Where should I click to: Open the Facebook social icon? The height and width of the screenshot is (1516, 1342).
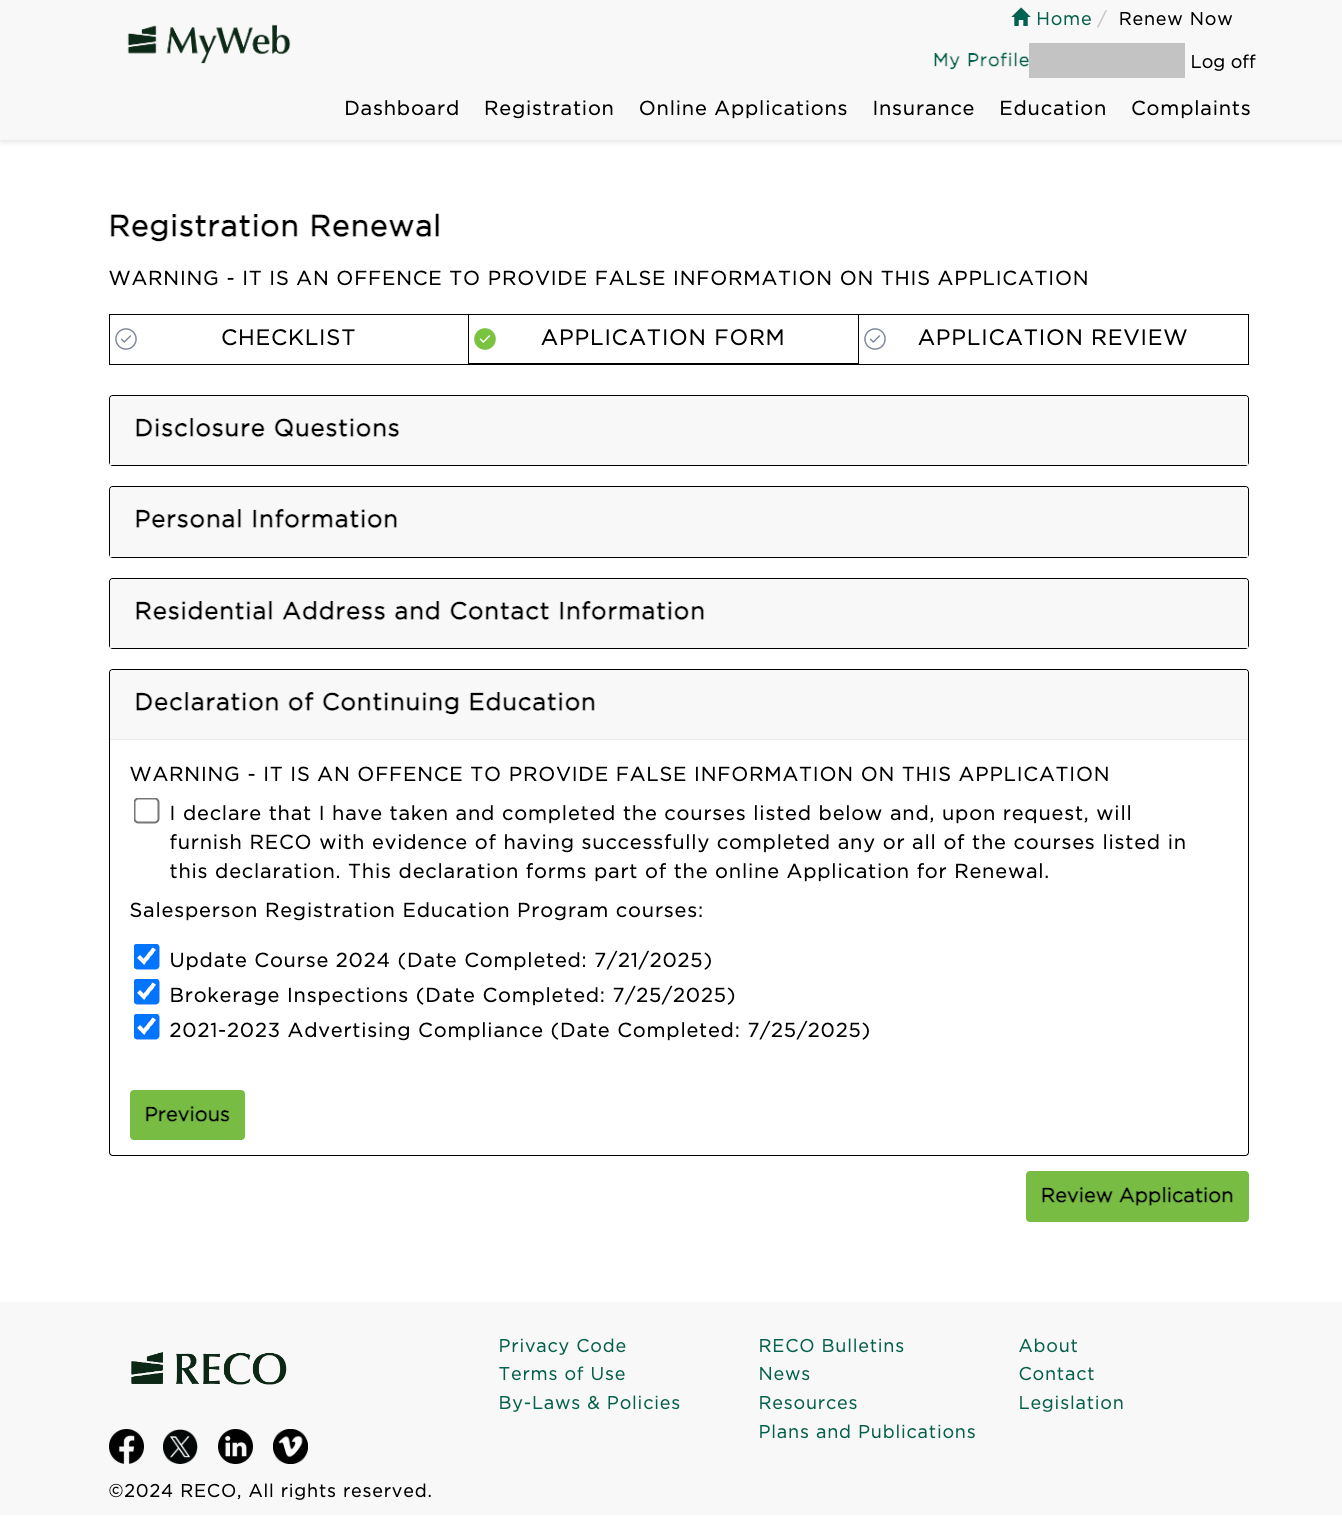coord(126,1446)
